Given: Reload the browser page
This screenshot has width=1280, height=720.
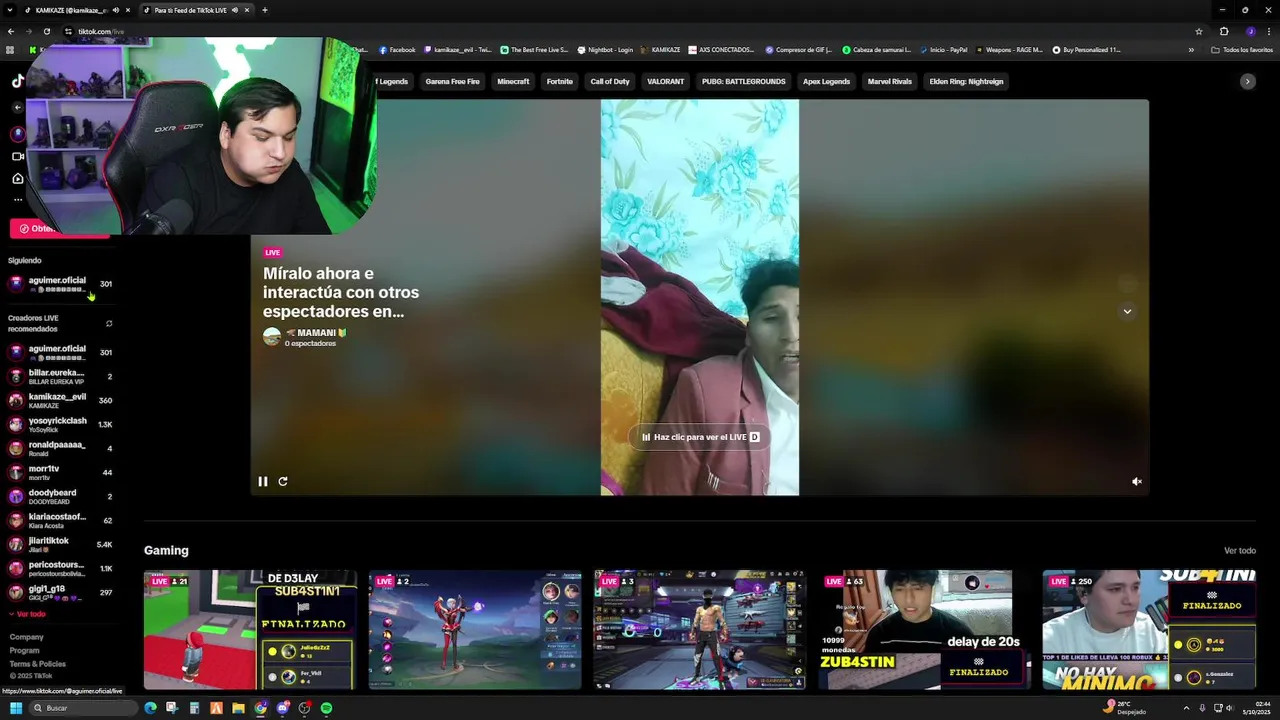Looking at the screenshot, I should pos(46,31).
